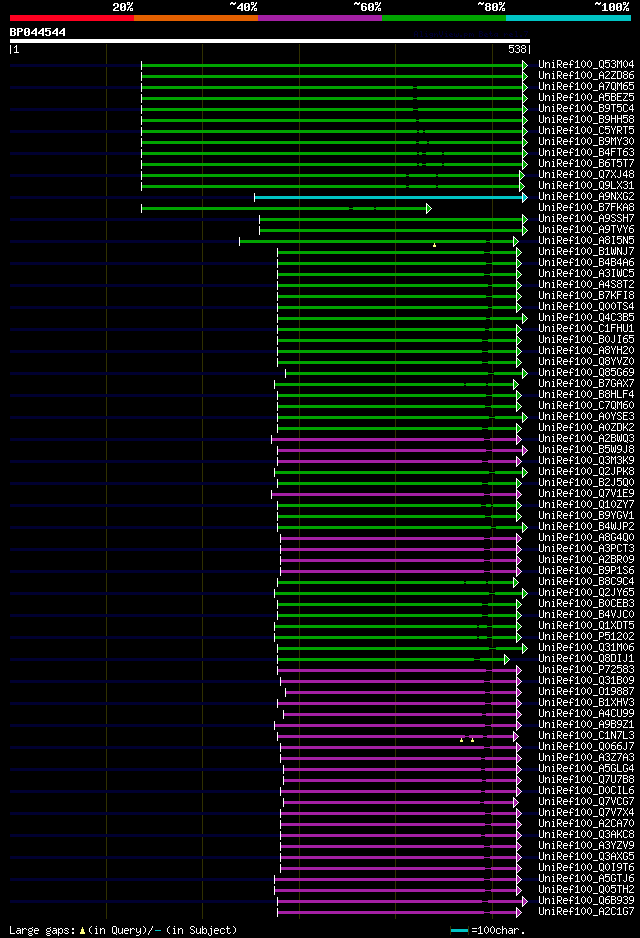Go to the UniRef100_Q8DIJ1 label

tap(586, 659)
